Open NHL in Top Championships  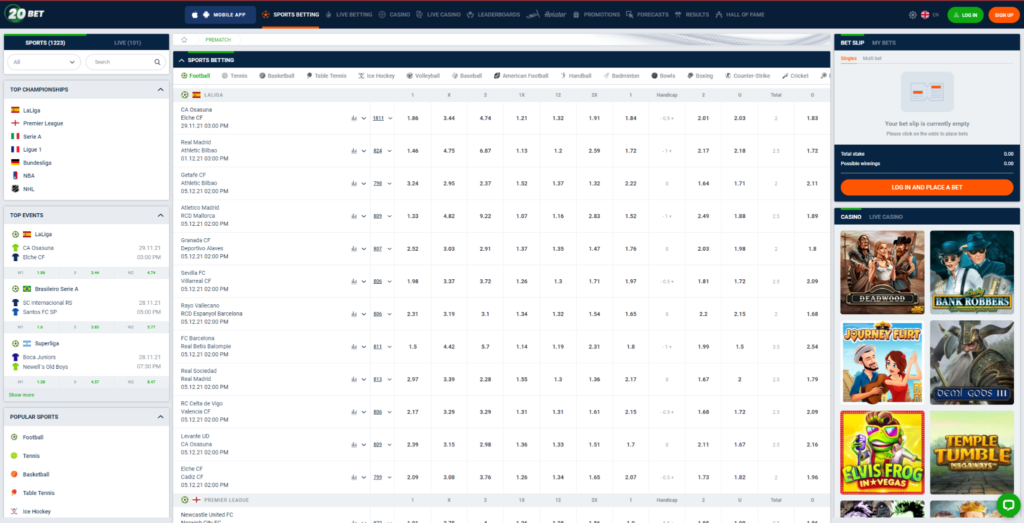pos(29,189)
